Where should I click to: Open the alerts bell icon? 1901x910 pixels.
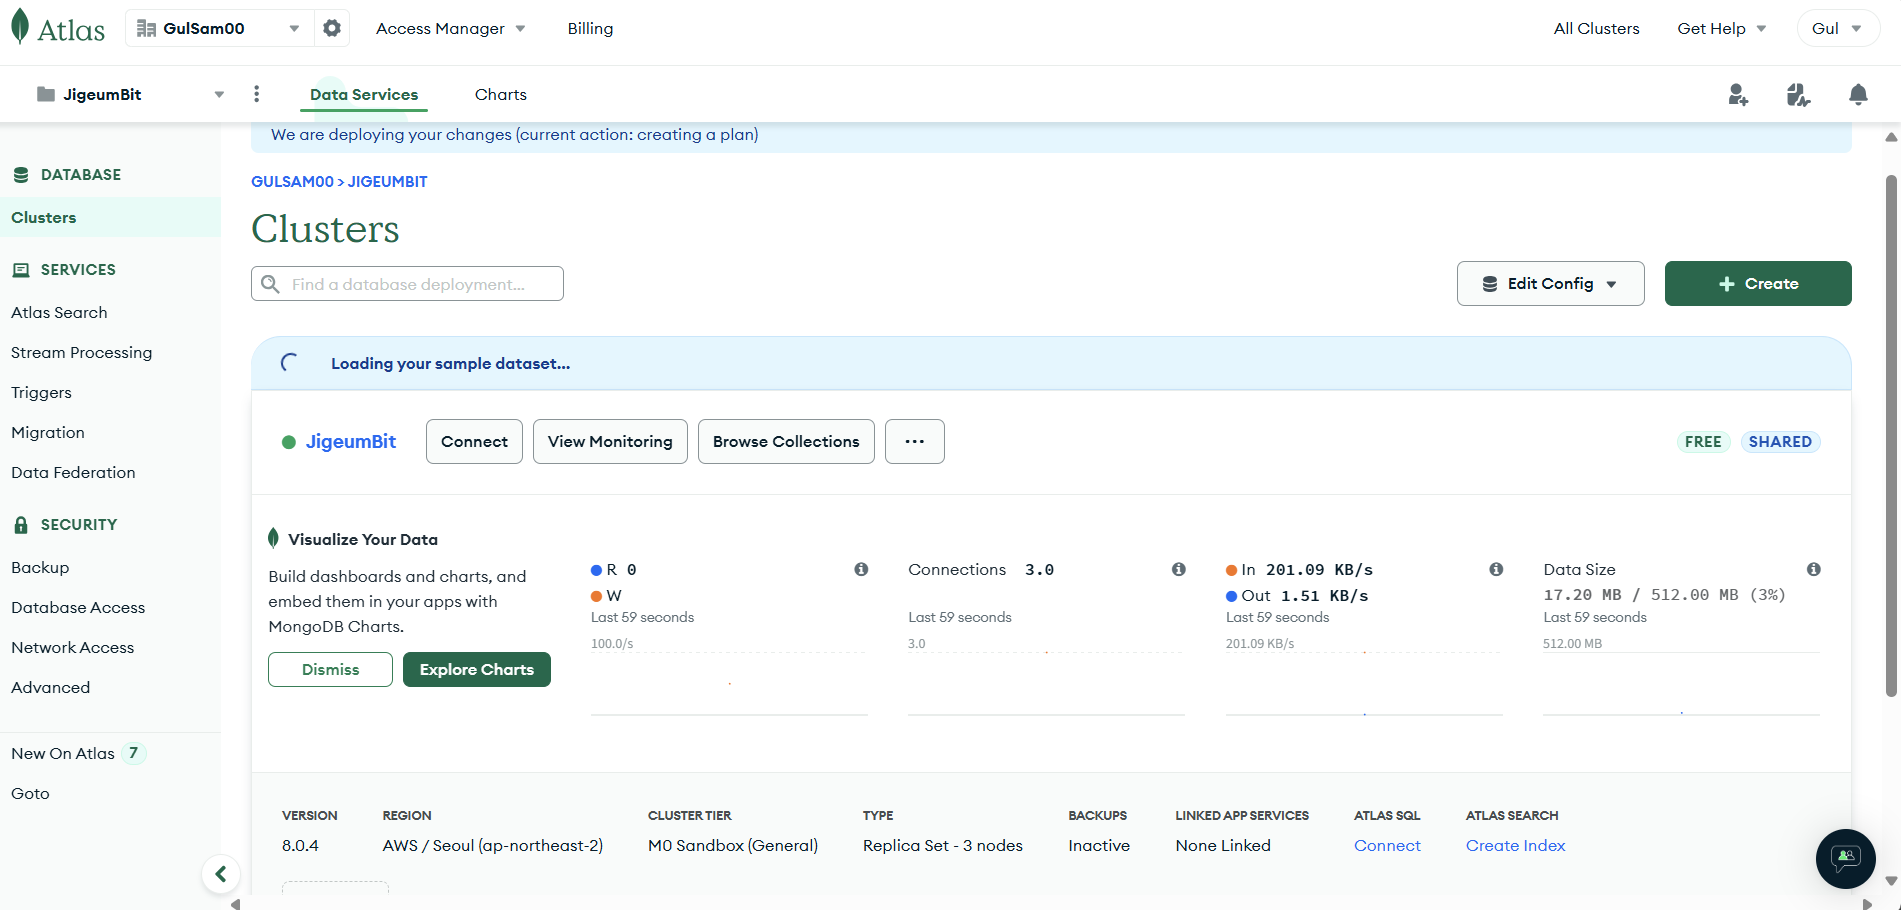pyautogui.click(x=1858, y=94)
